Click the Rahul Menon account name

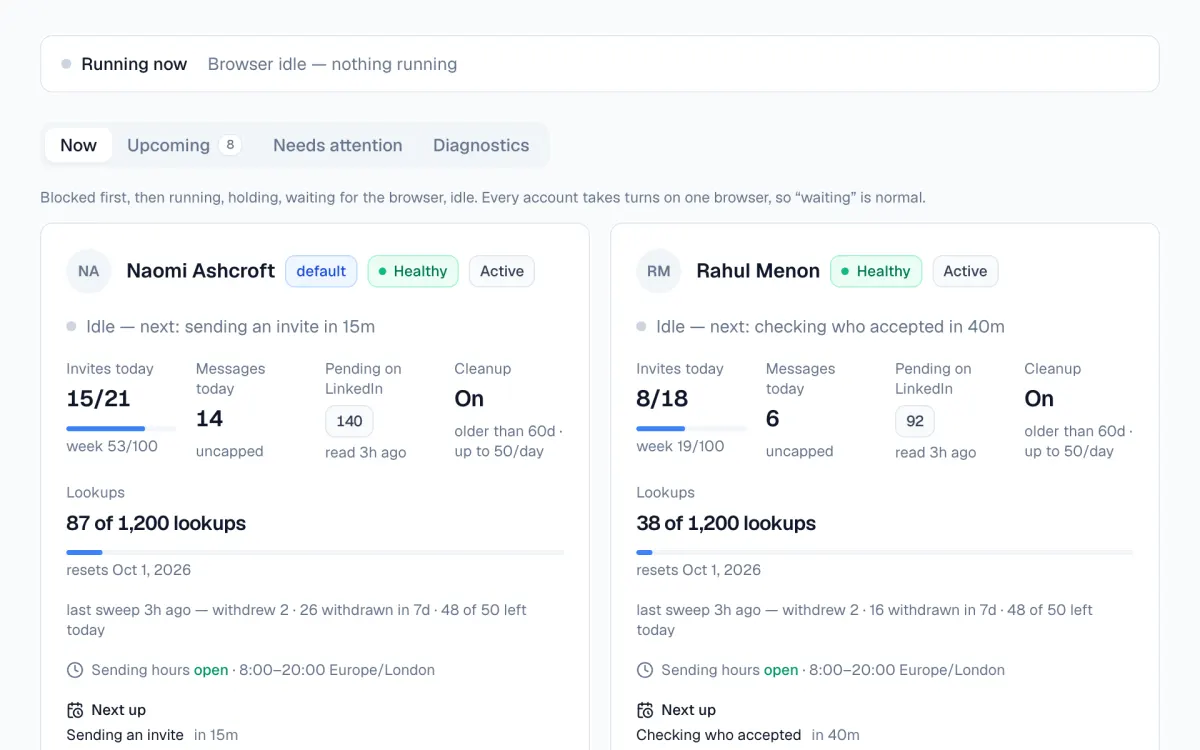[758, 271]
